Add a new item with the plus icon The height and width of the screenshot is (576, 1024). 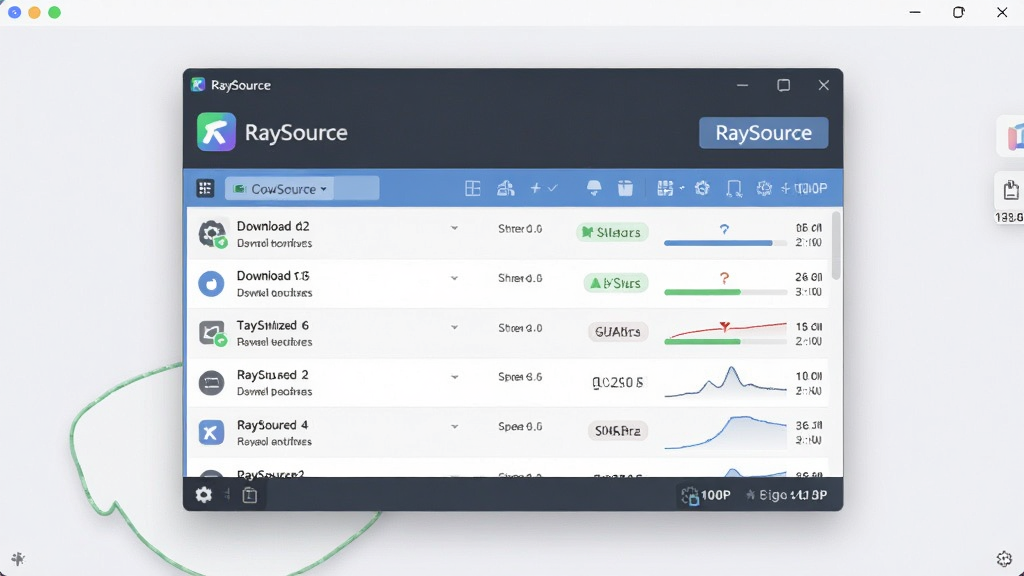(x=536, y=188)
